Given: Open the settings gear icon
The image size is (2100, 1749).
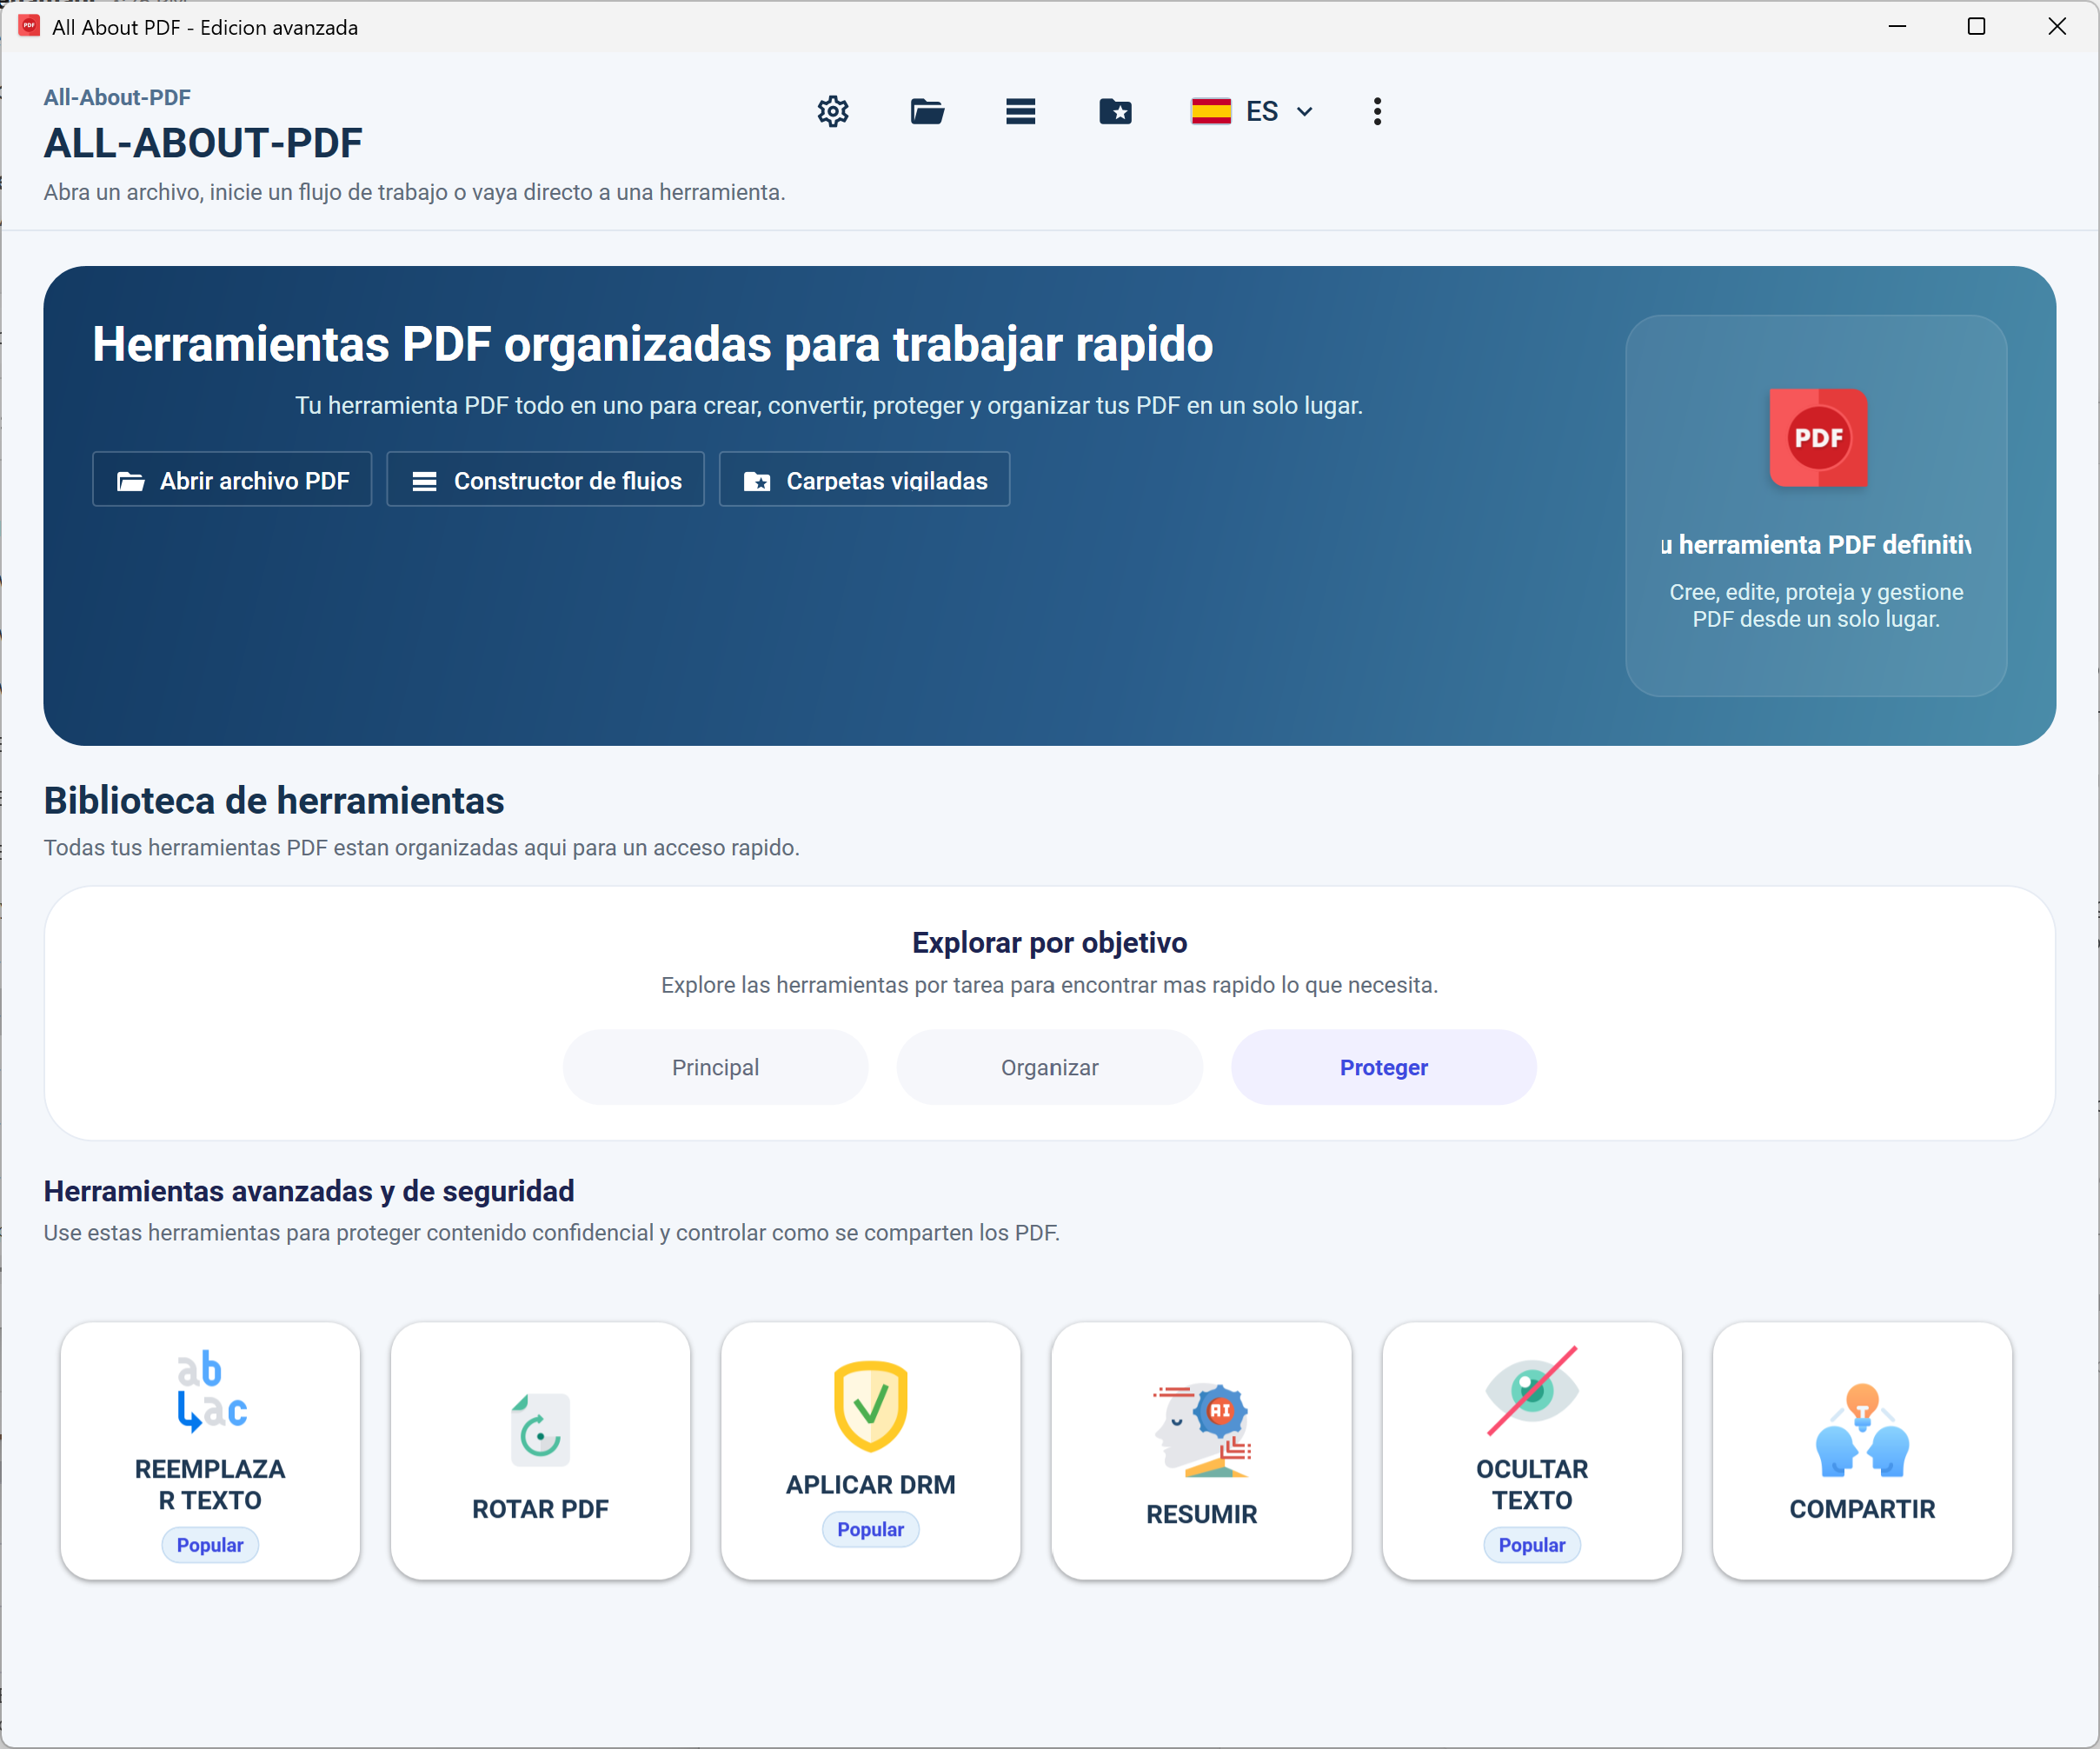Looking at the screenshot, I should click(832, 111).
